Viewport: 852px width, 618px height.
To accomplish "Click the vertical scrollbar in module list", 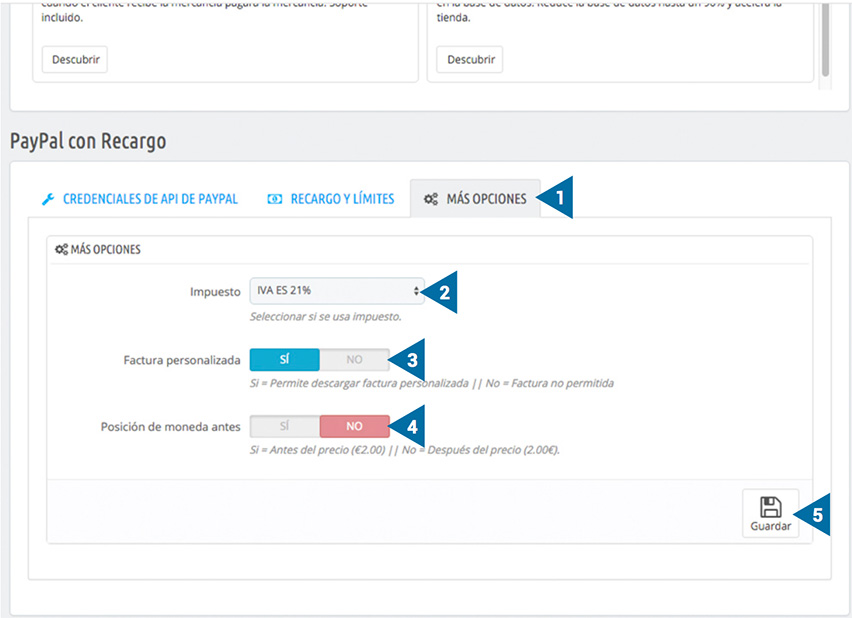I will click(x=825, y=41).
